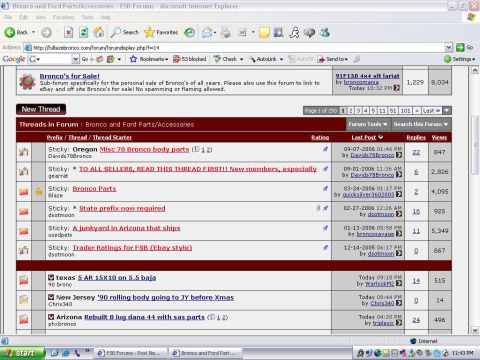The image size is (480, 360).
Task: Expand Google search box history dropdown
Action: (76, 59)
